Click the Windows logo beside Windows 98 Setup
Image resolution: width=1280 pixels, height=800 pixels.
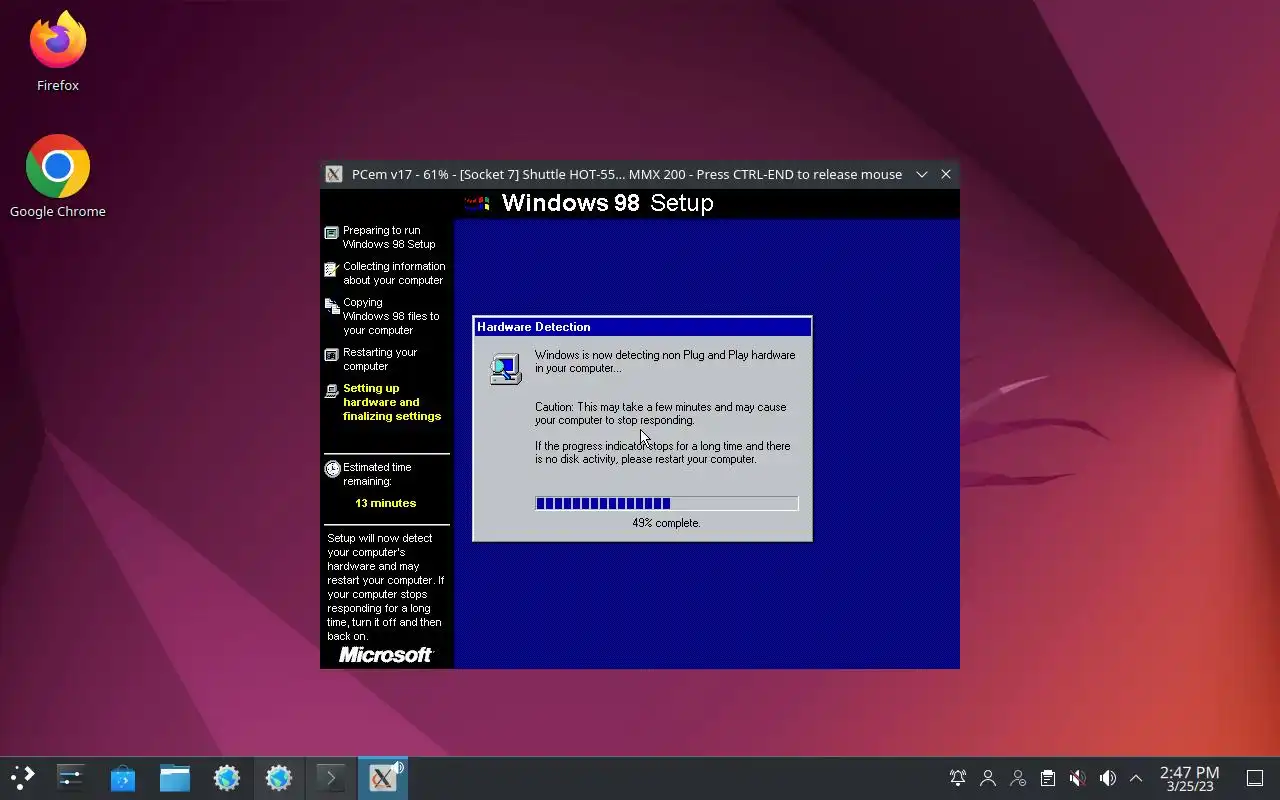(x=477, y=203)
